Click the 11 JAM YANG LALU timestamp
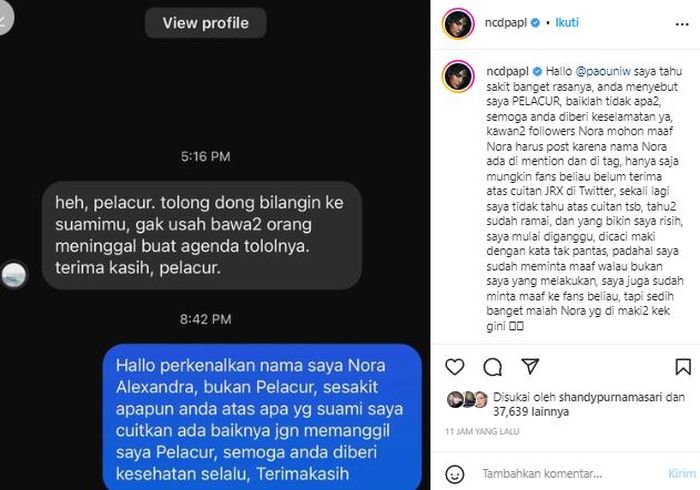This screenshot has height=490, width=700. pos(482,432)
